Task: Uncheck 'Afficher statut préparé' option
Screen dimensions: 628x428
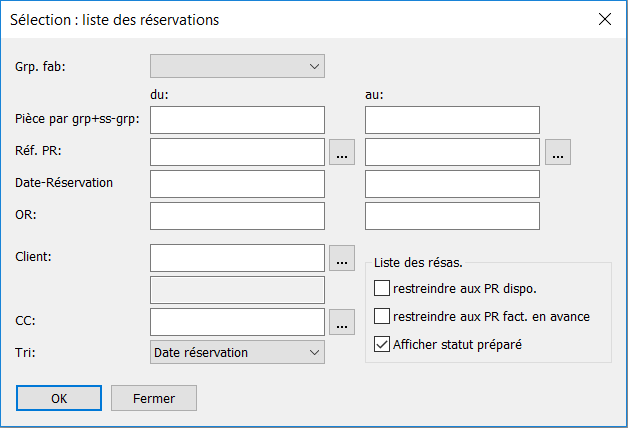Action: click(382, 344)
